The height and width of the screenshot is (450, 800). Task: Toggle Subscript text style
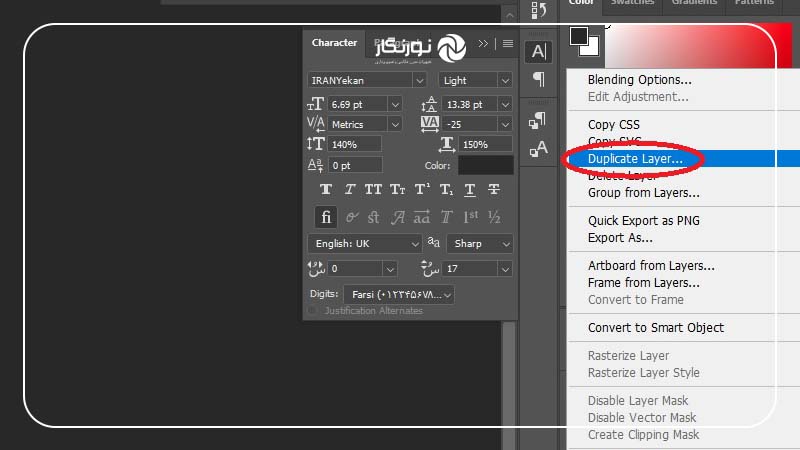[446, 190]
